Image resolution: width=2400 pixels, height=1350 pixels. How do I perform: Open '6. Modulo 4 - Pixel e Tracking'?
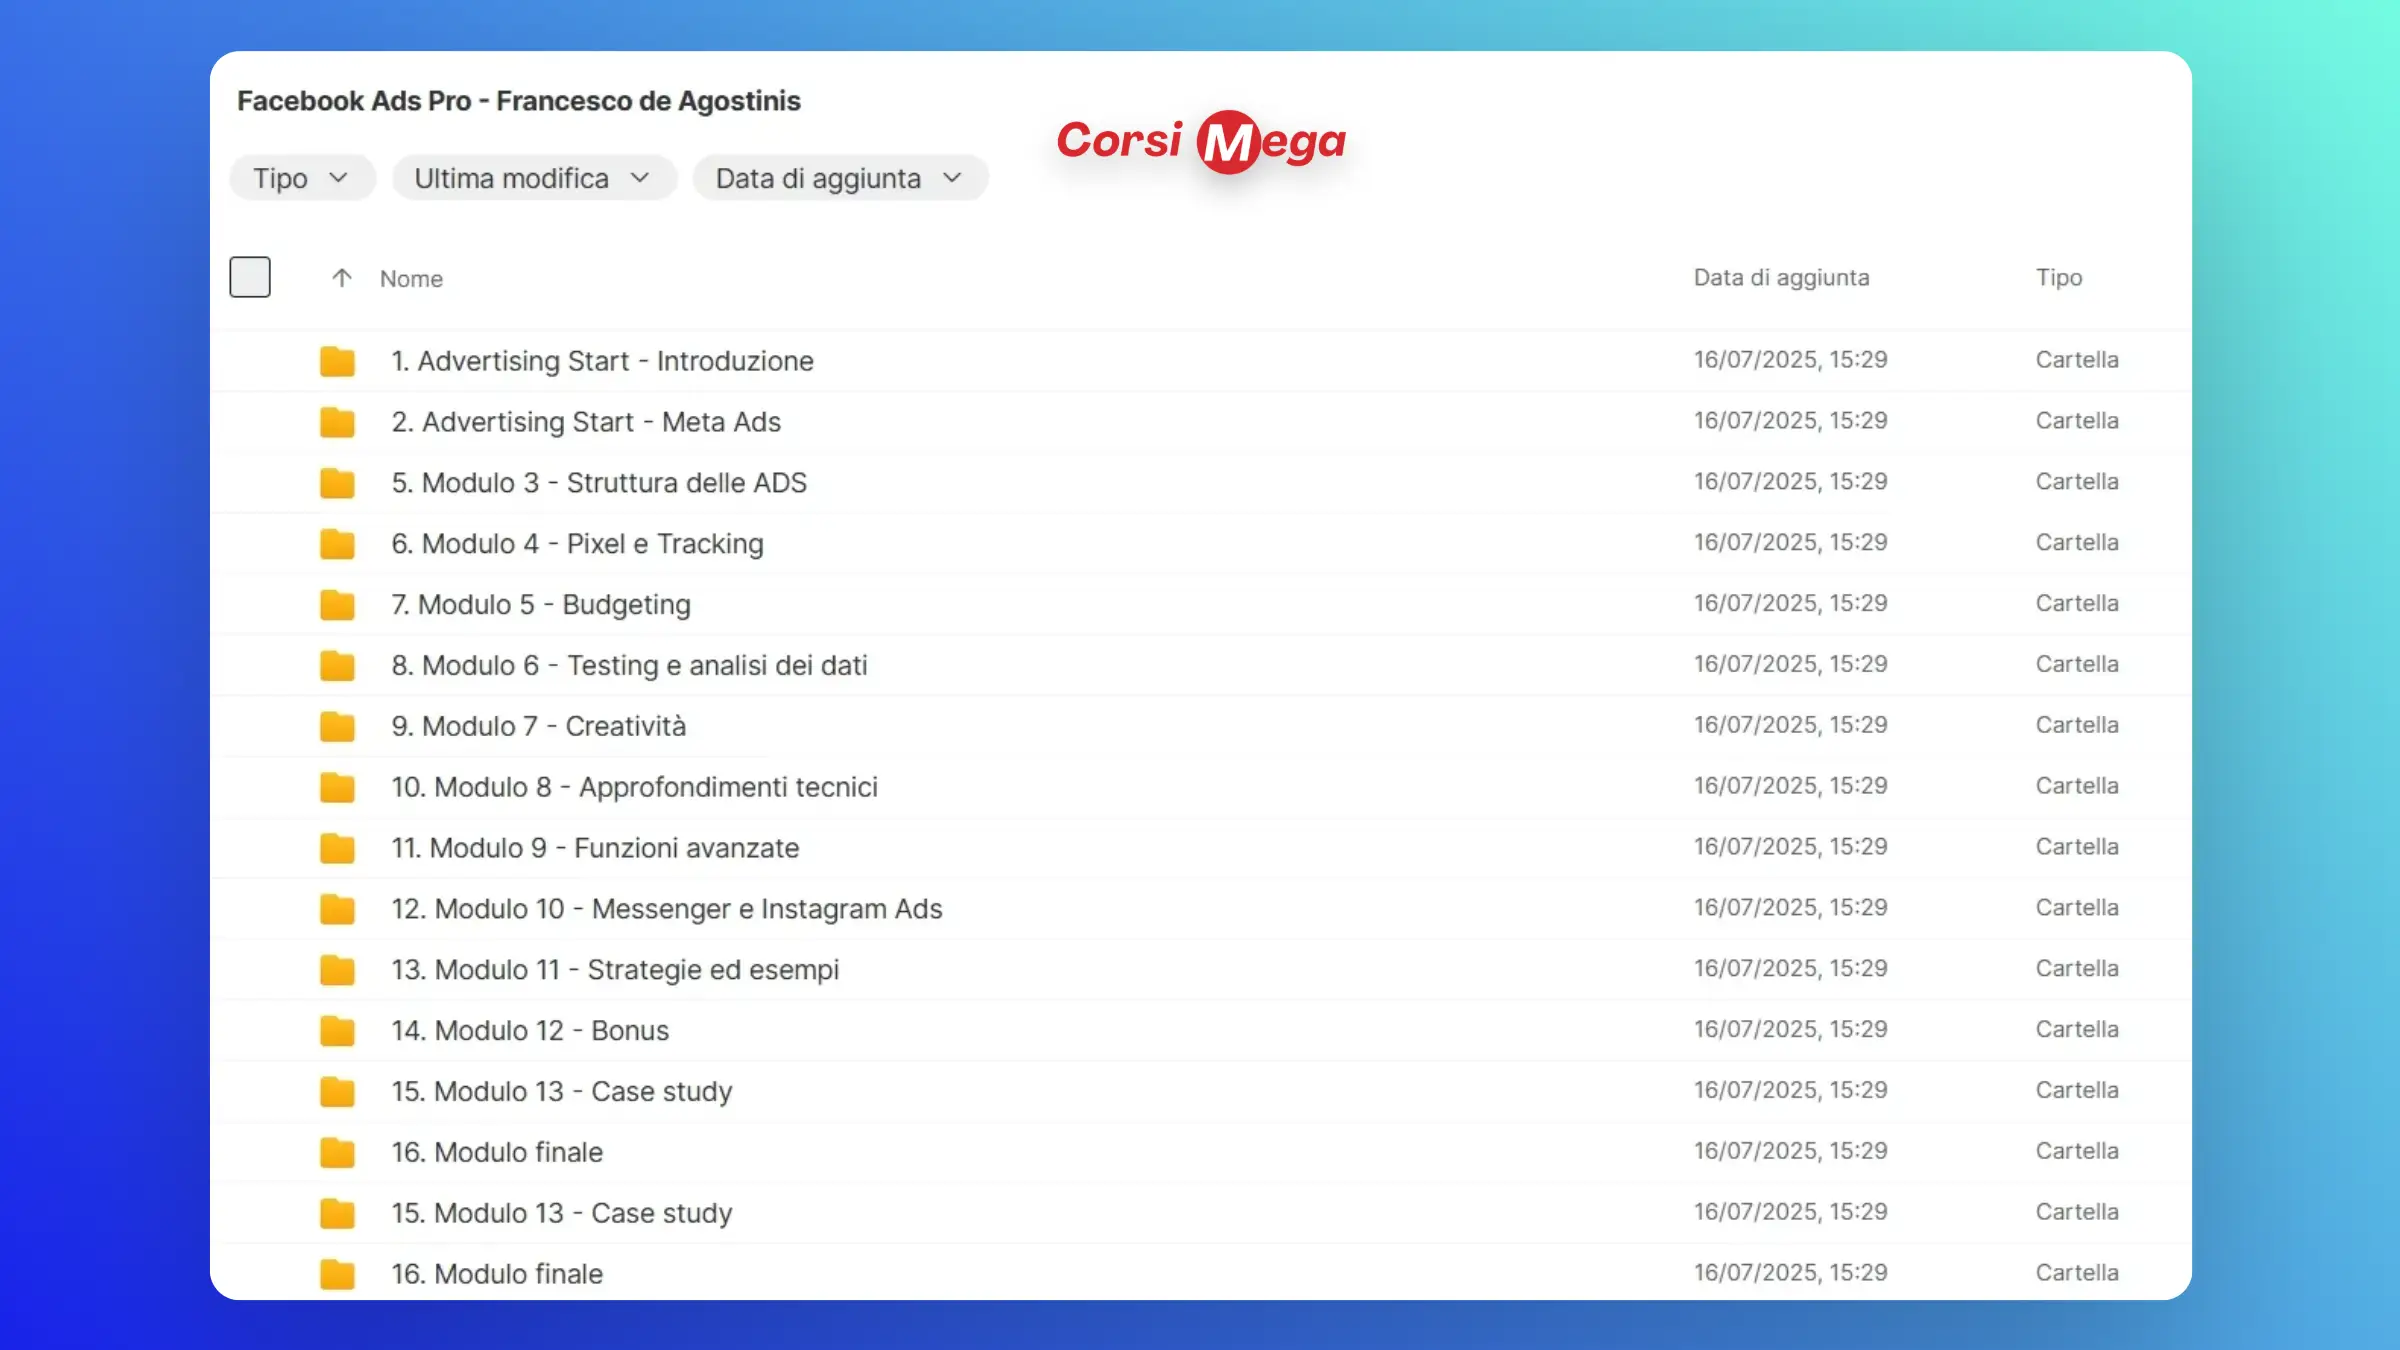pyautogui.click(x=577, y=544)
